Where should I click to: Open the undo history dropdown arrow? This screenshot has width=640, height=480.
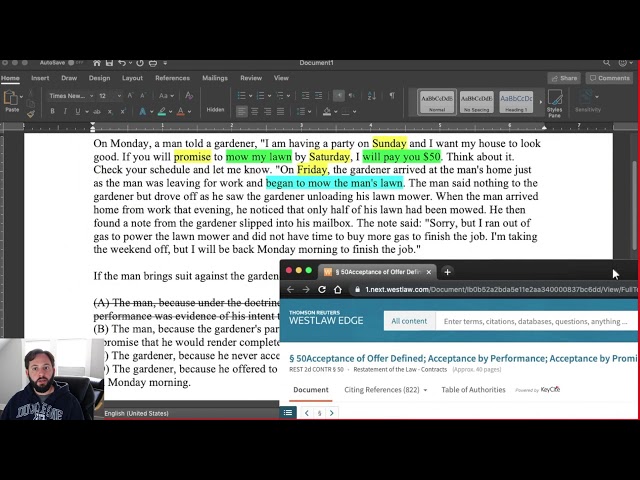click(x=130, y=63)
